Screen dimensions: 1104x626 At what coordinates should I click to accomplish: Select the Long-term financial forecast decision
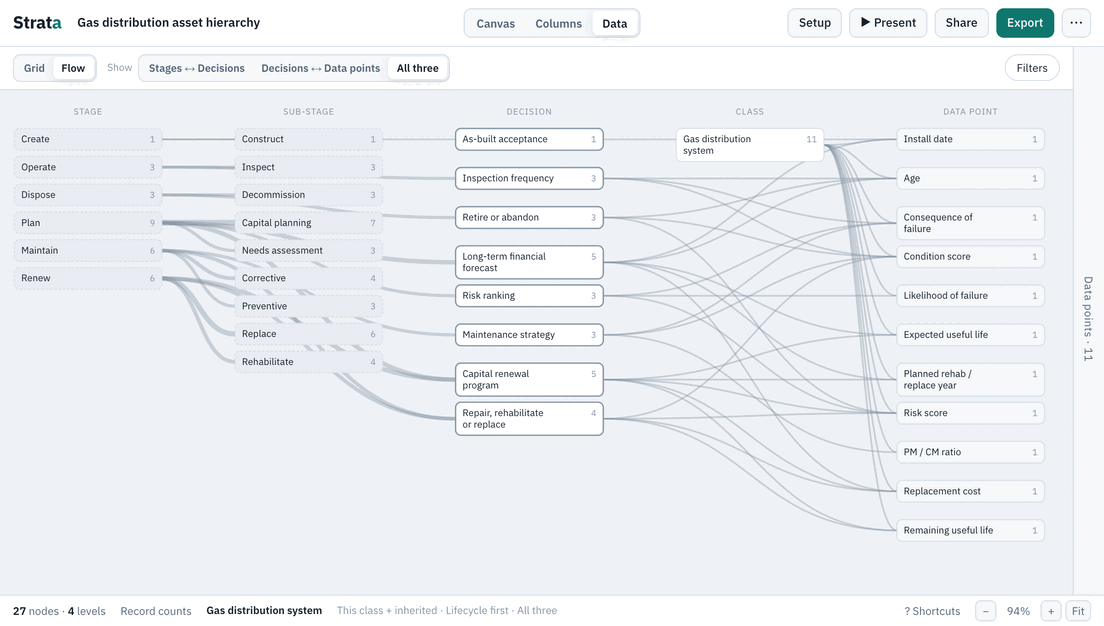(529, 262)
